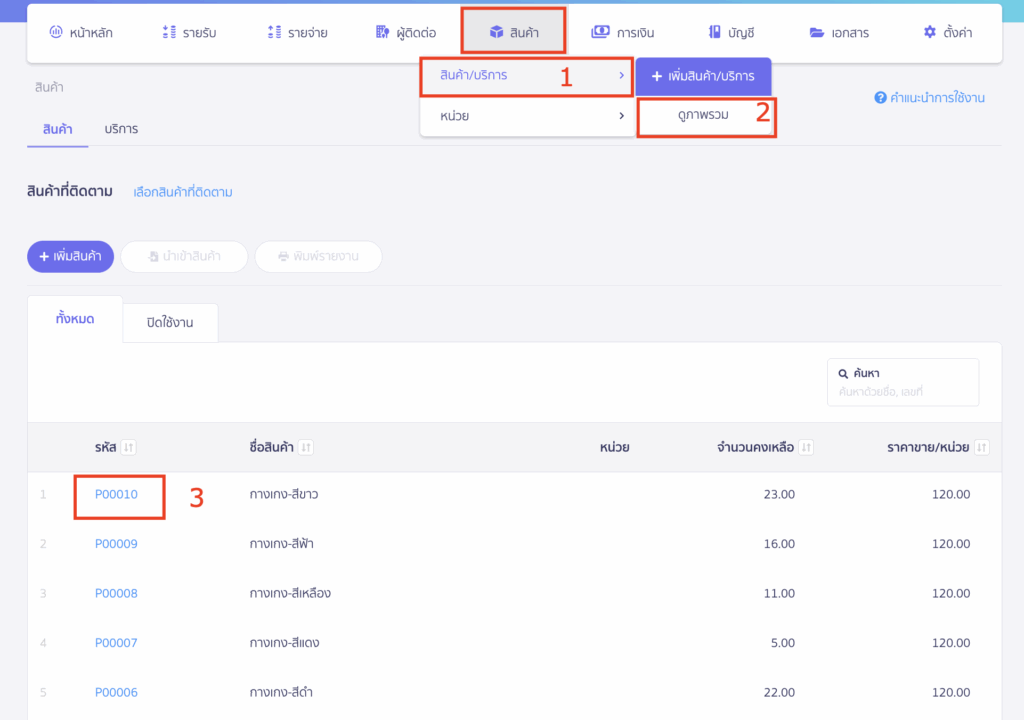Expand the หน่วย submenu item
Screen dimensions: 1024x720
pos(526,116)
